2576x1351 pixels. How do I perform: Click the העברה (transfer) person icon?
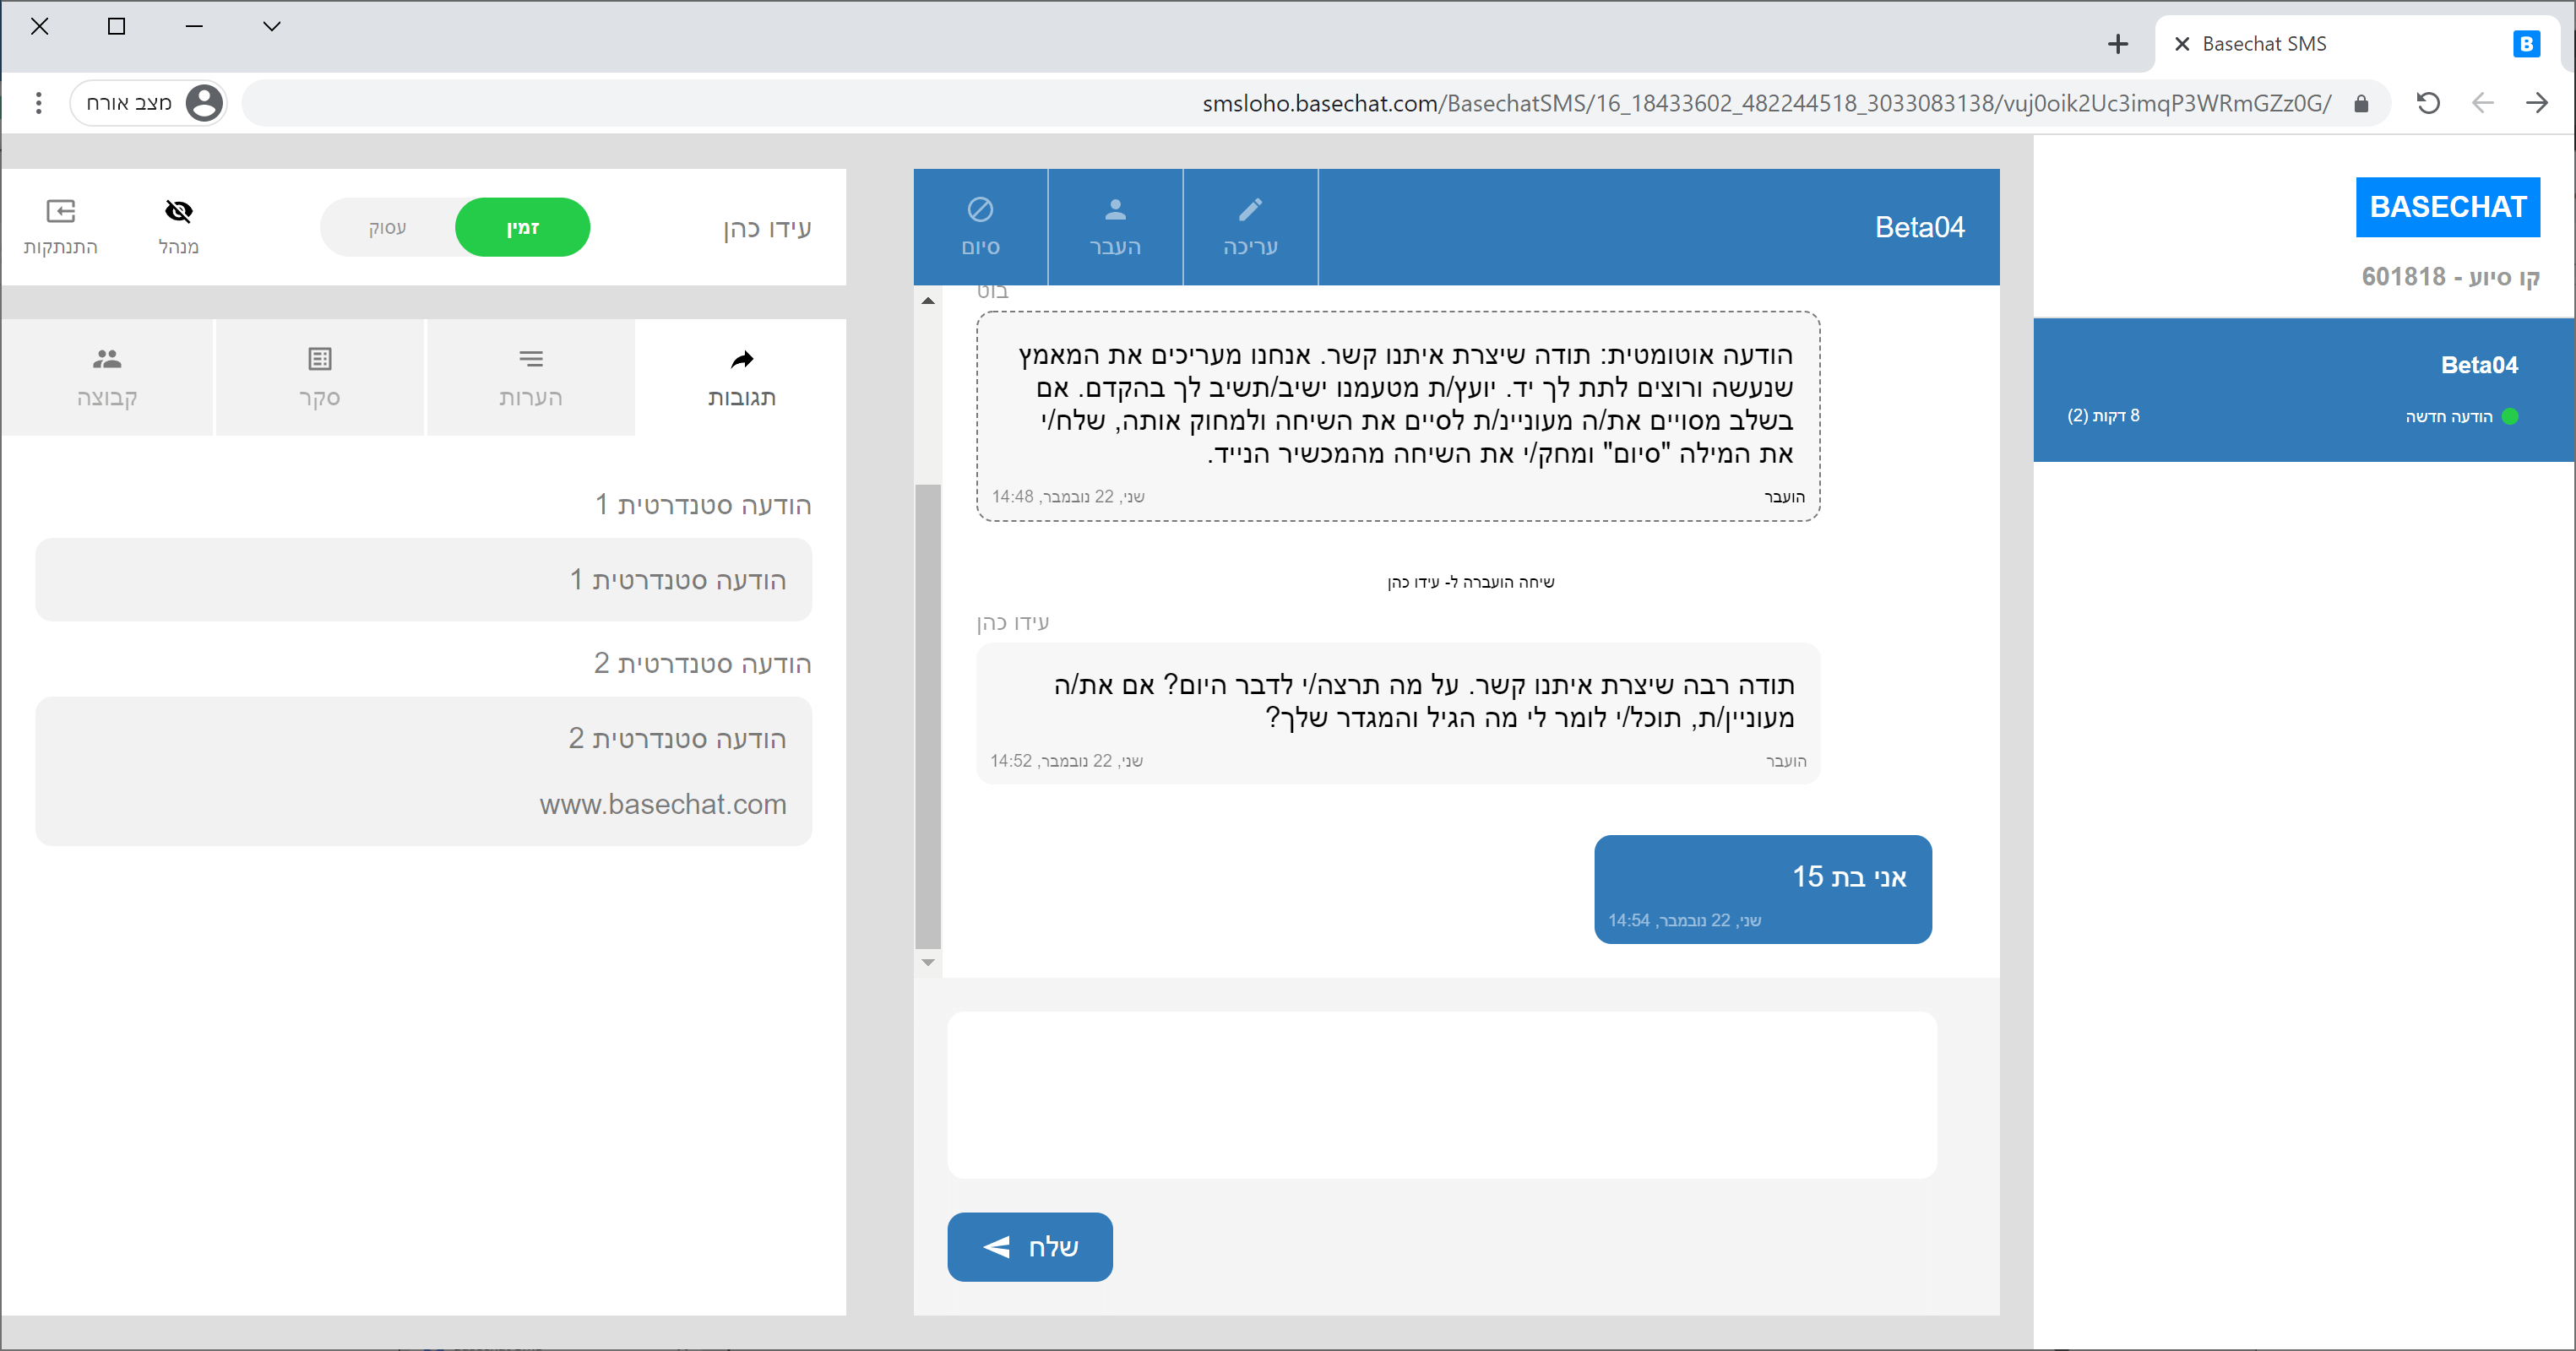point(1114,209)
